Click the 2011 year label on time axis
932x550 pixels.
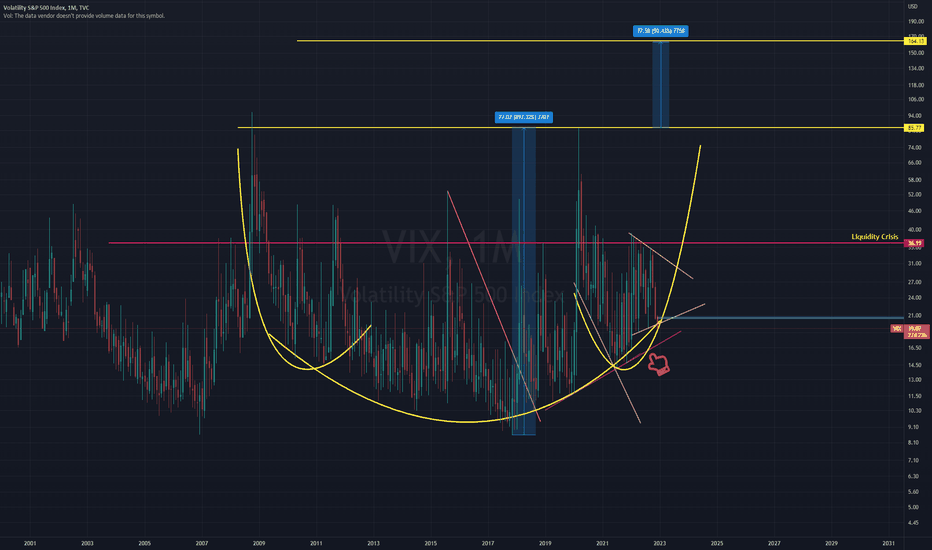pyautogui.click(x=316, y=543)
